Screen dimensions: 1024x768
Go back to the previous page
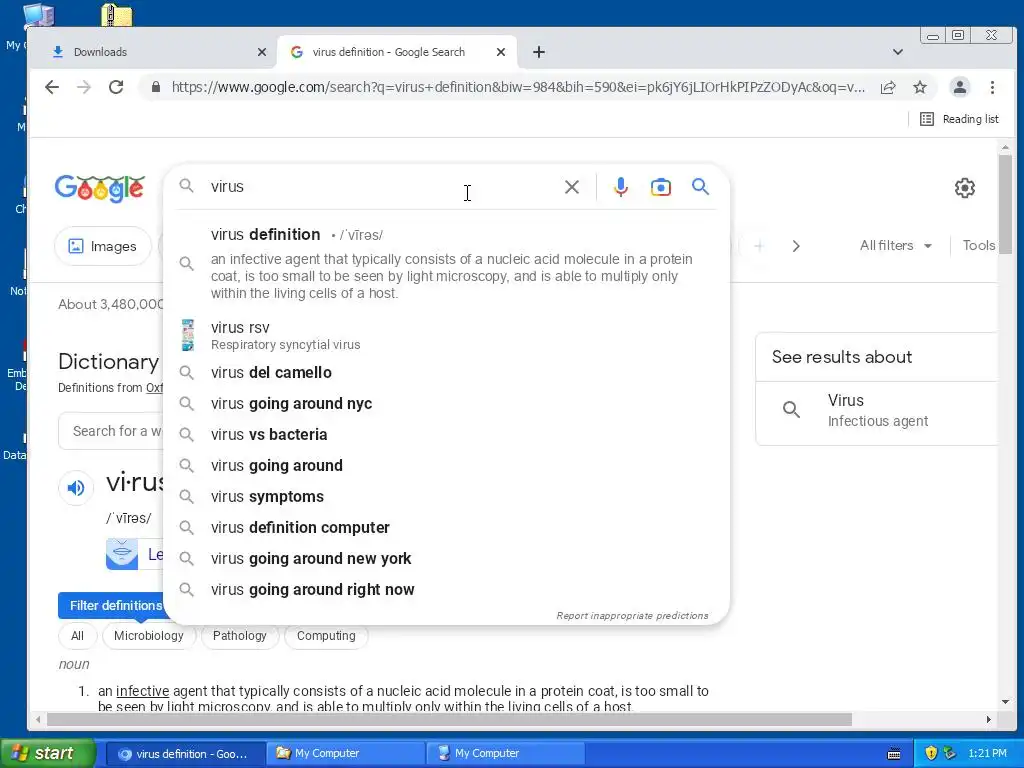[52, 87]
